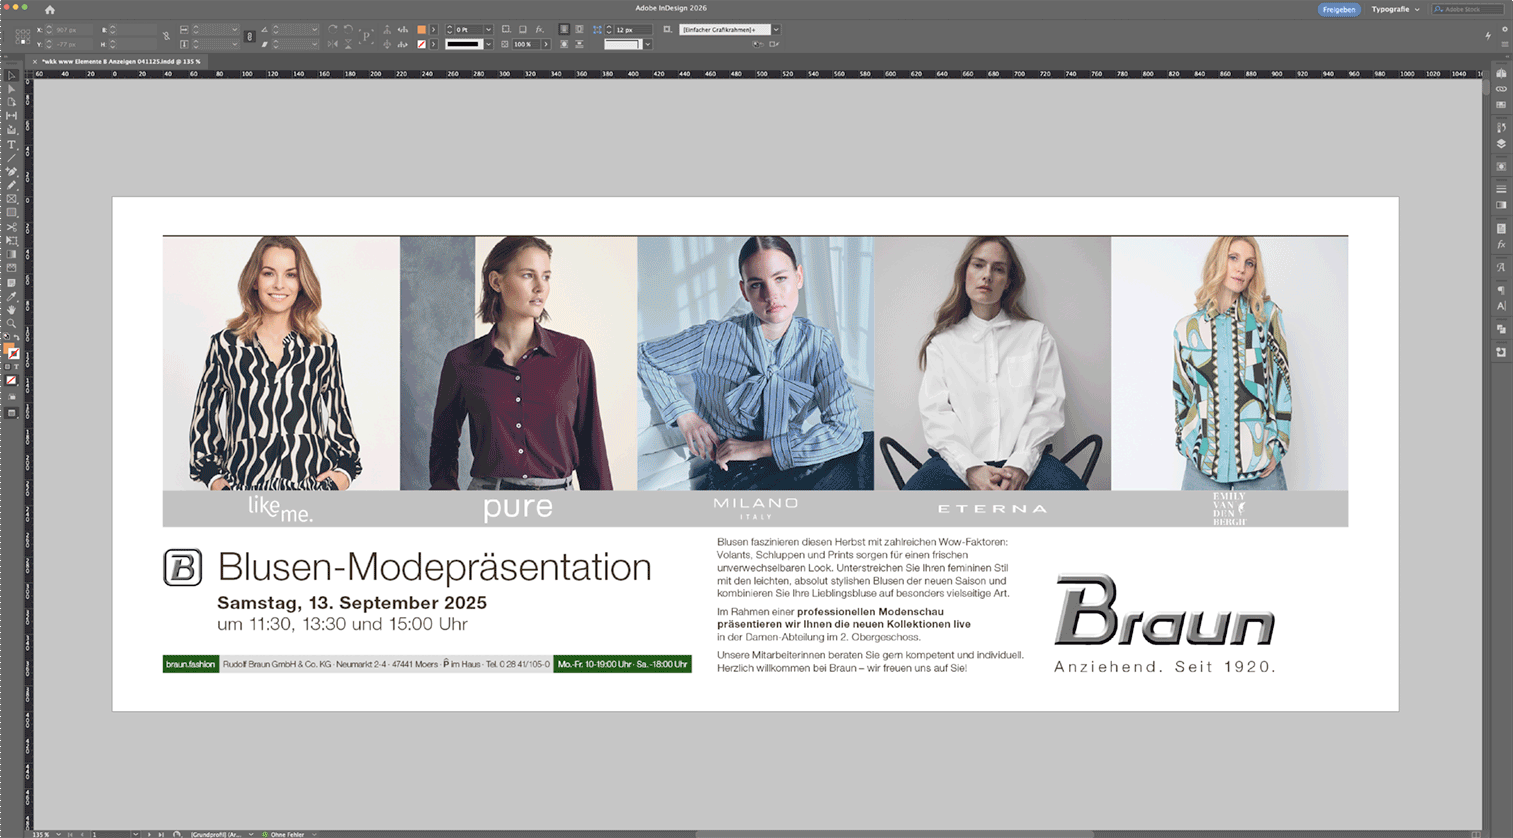
Task: Toggle the reference point locator grid
Action: point(22,37)
